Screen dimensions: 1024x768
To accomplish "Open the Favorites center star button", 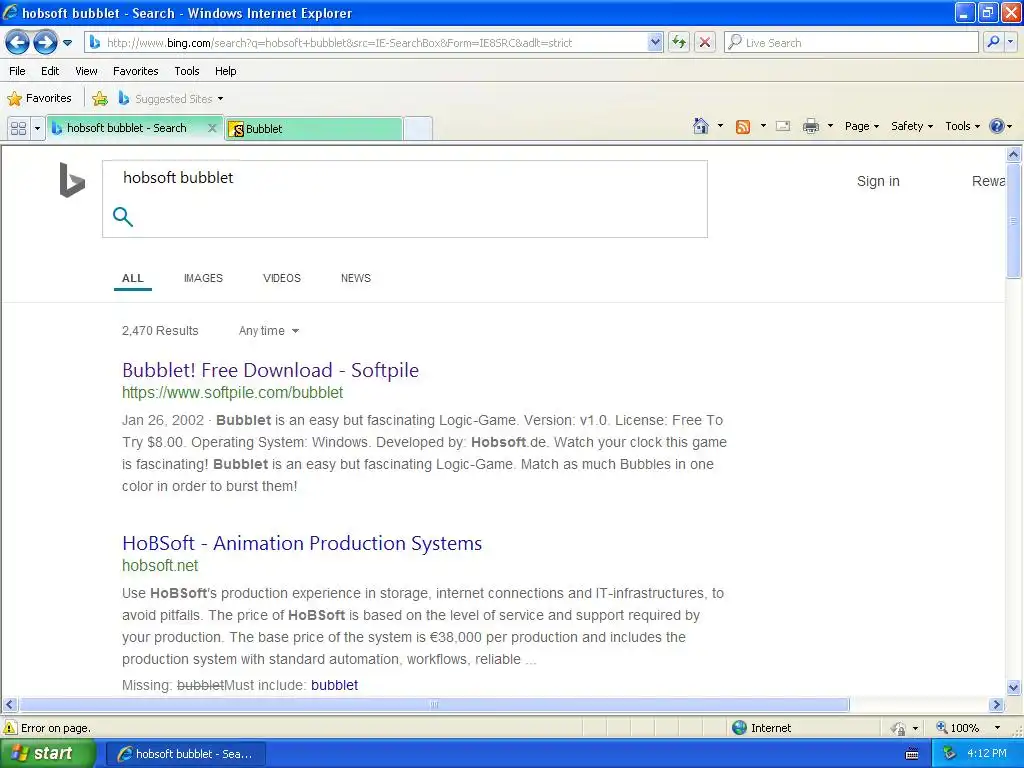I will coord(39,99).
